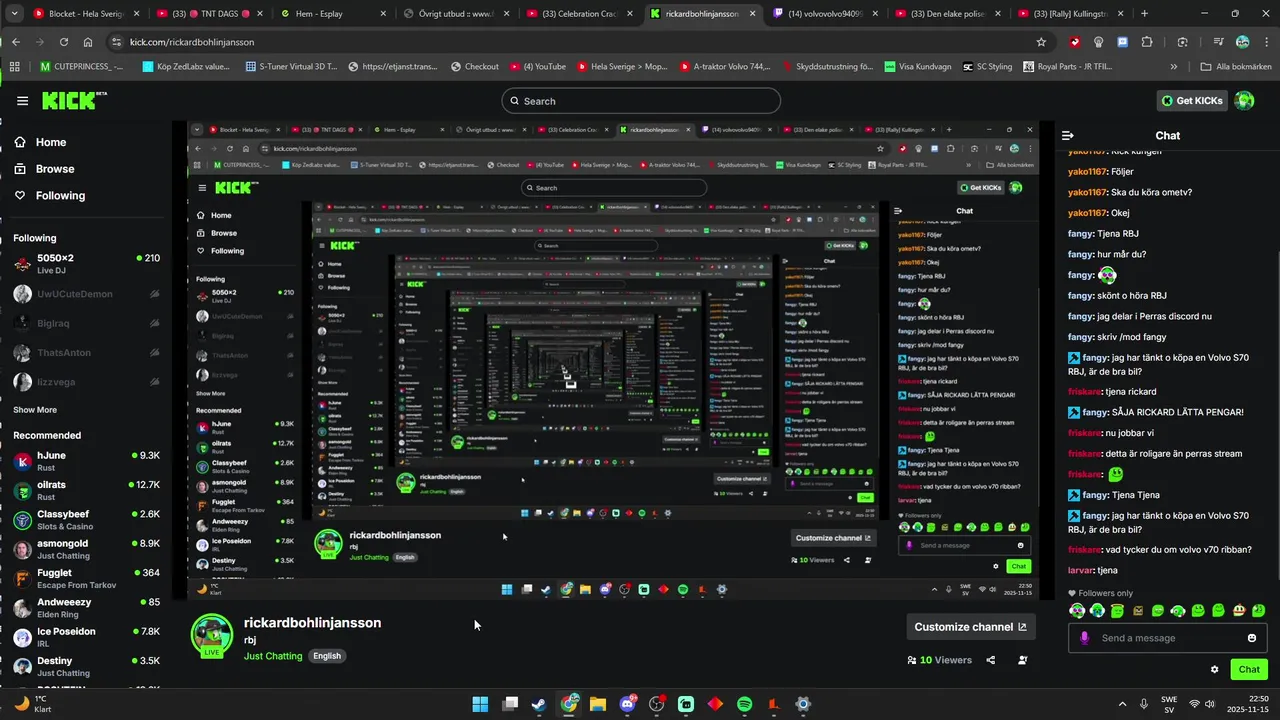Screen dimensions: 1280x720
Task: Open chat settings gear icon
Action: 1215,670
